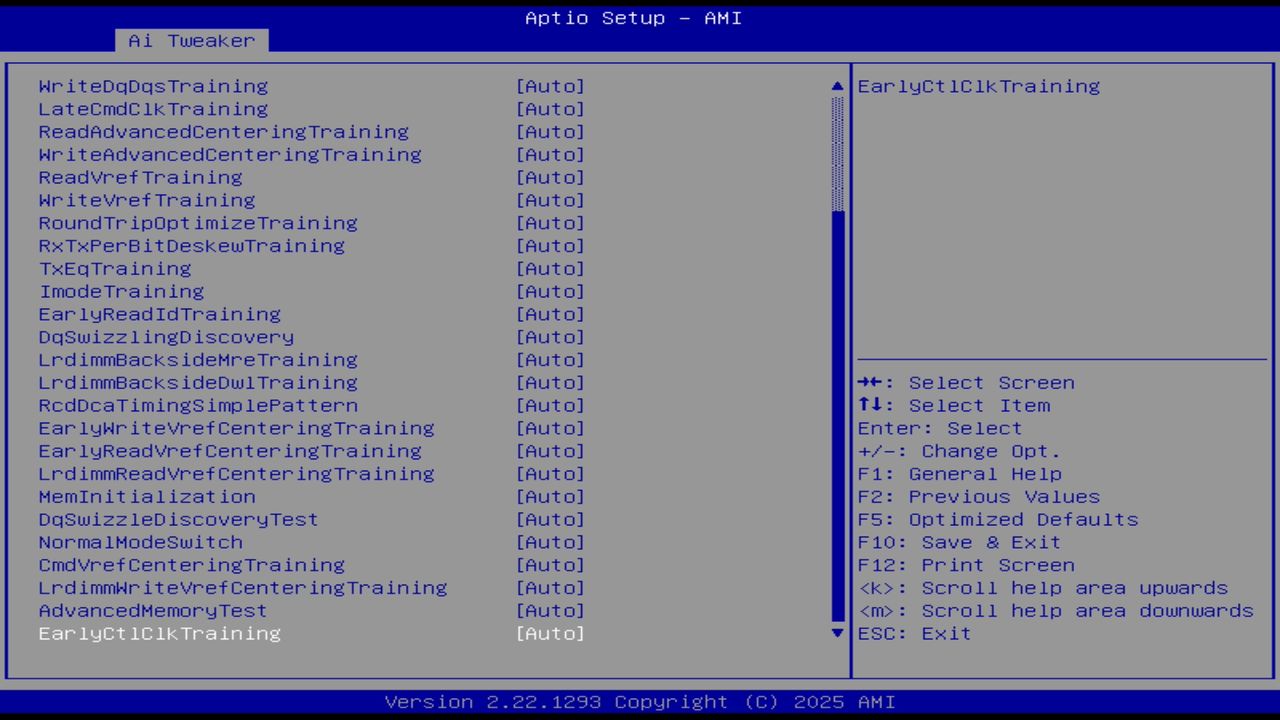Select the LrdimmBacksideMreTraining entry
Image resolution: width=1280 pixels, height=720 pixels.
point(198,359)
